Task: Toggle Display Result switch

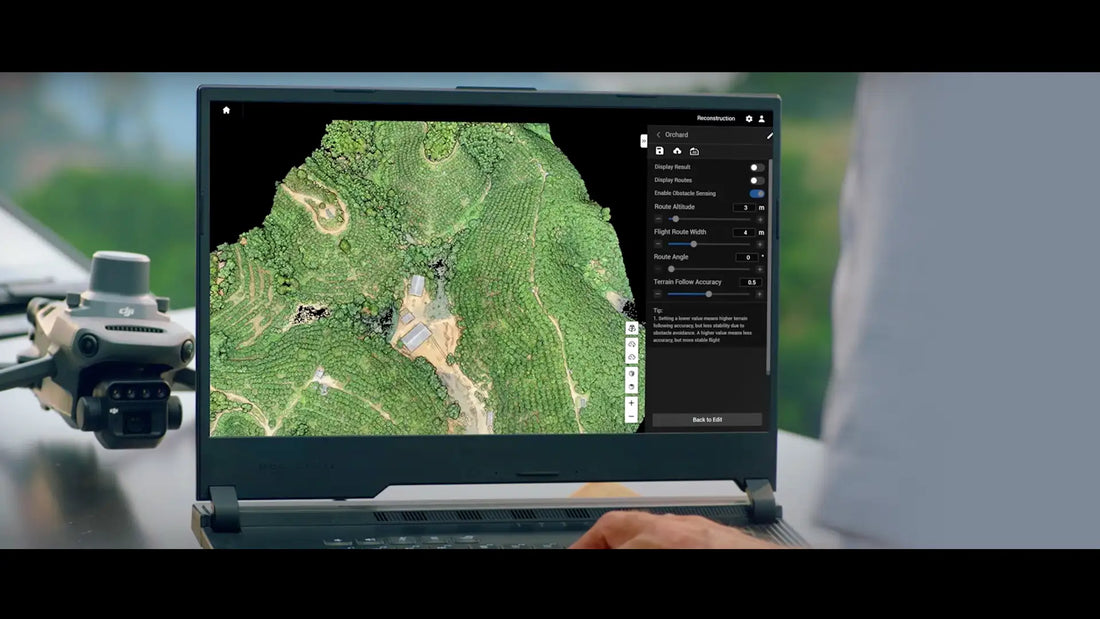Action: (x=757, y=167)
